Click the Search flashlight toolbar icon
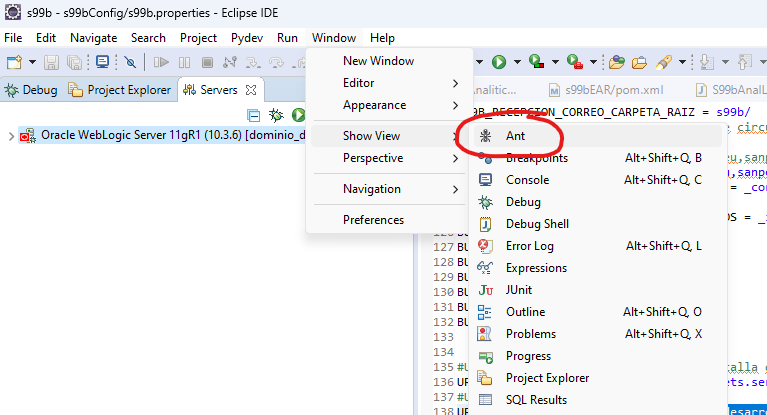 tap(664, 62)
